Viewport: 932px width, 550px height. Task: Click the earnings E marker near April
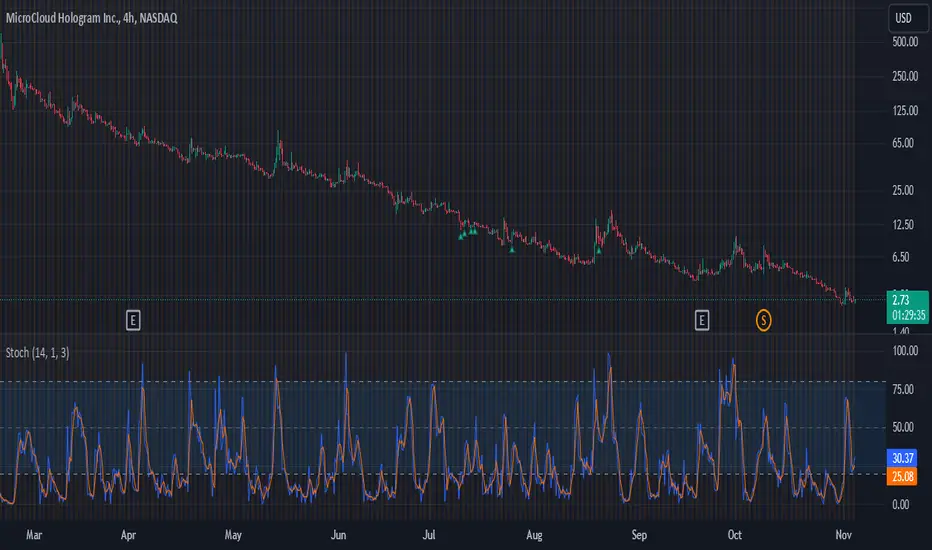133,320
